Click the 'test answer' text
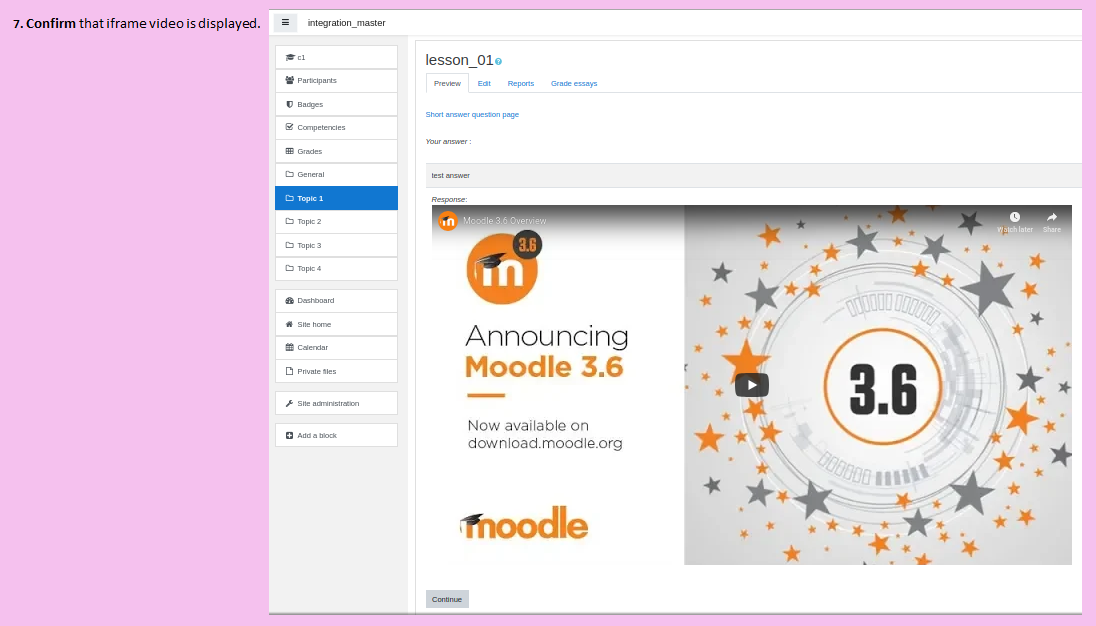 pos(450,175)
